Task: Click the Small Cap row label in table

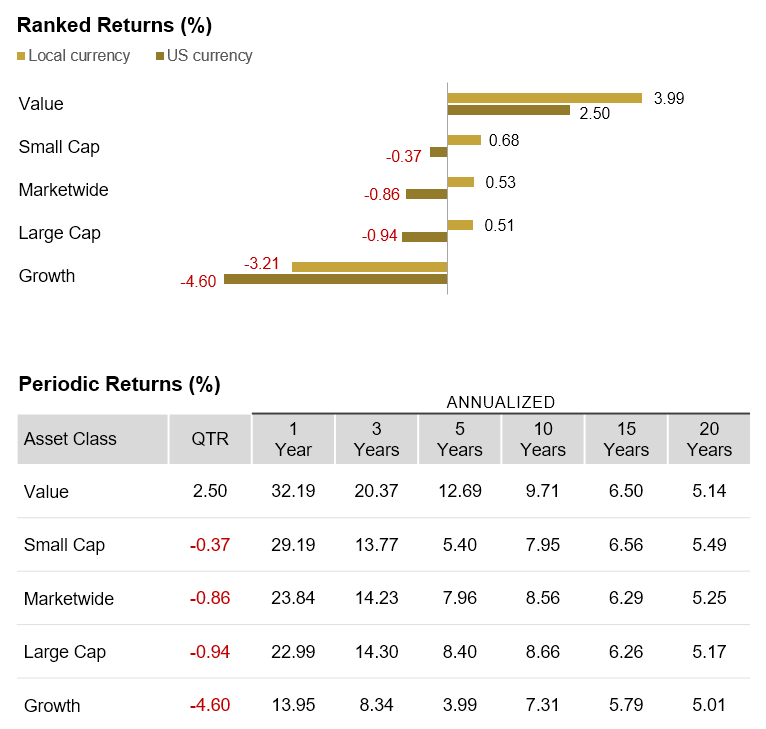Action: 64,545
